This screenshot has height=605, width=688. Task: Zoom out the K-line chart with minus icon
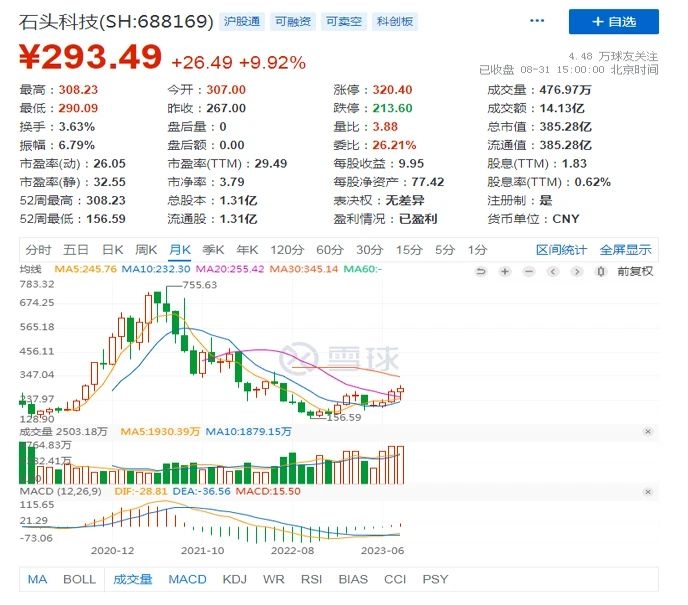(529, 272)
